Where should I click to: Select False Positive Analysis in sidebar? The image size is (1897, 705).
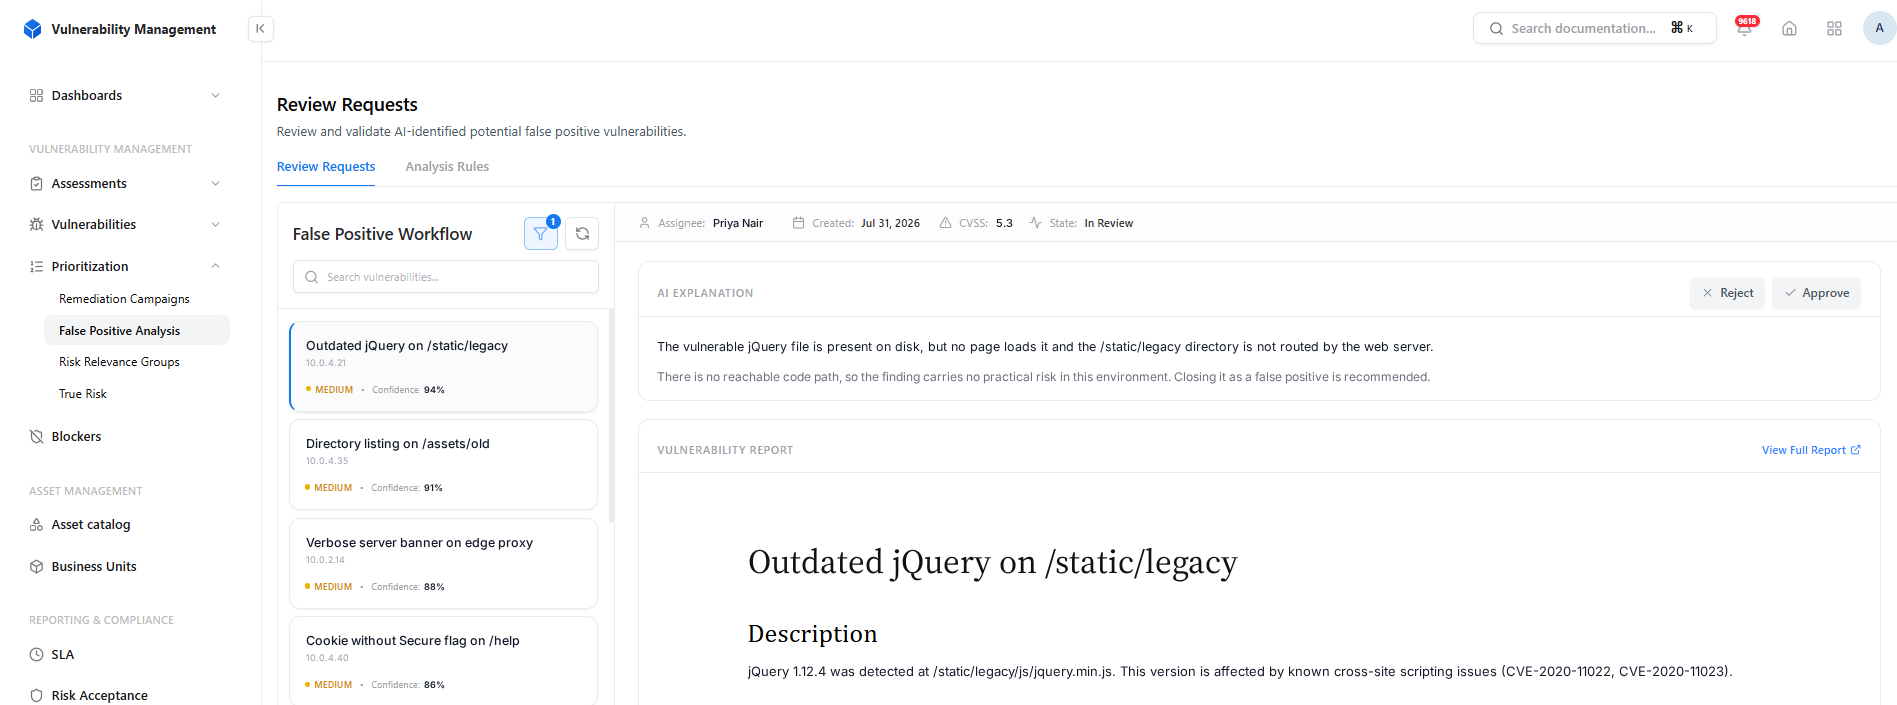[x=137, y=331]
